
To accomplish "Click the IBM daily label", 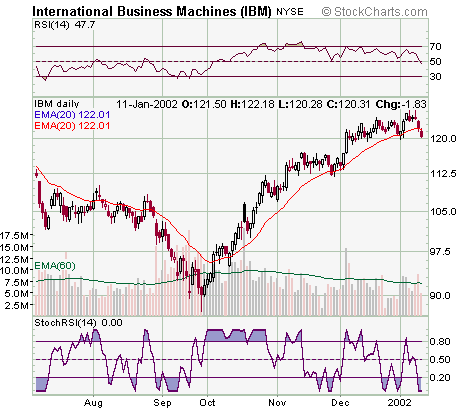I will point(57,104).
